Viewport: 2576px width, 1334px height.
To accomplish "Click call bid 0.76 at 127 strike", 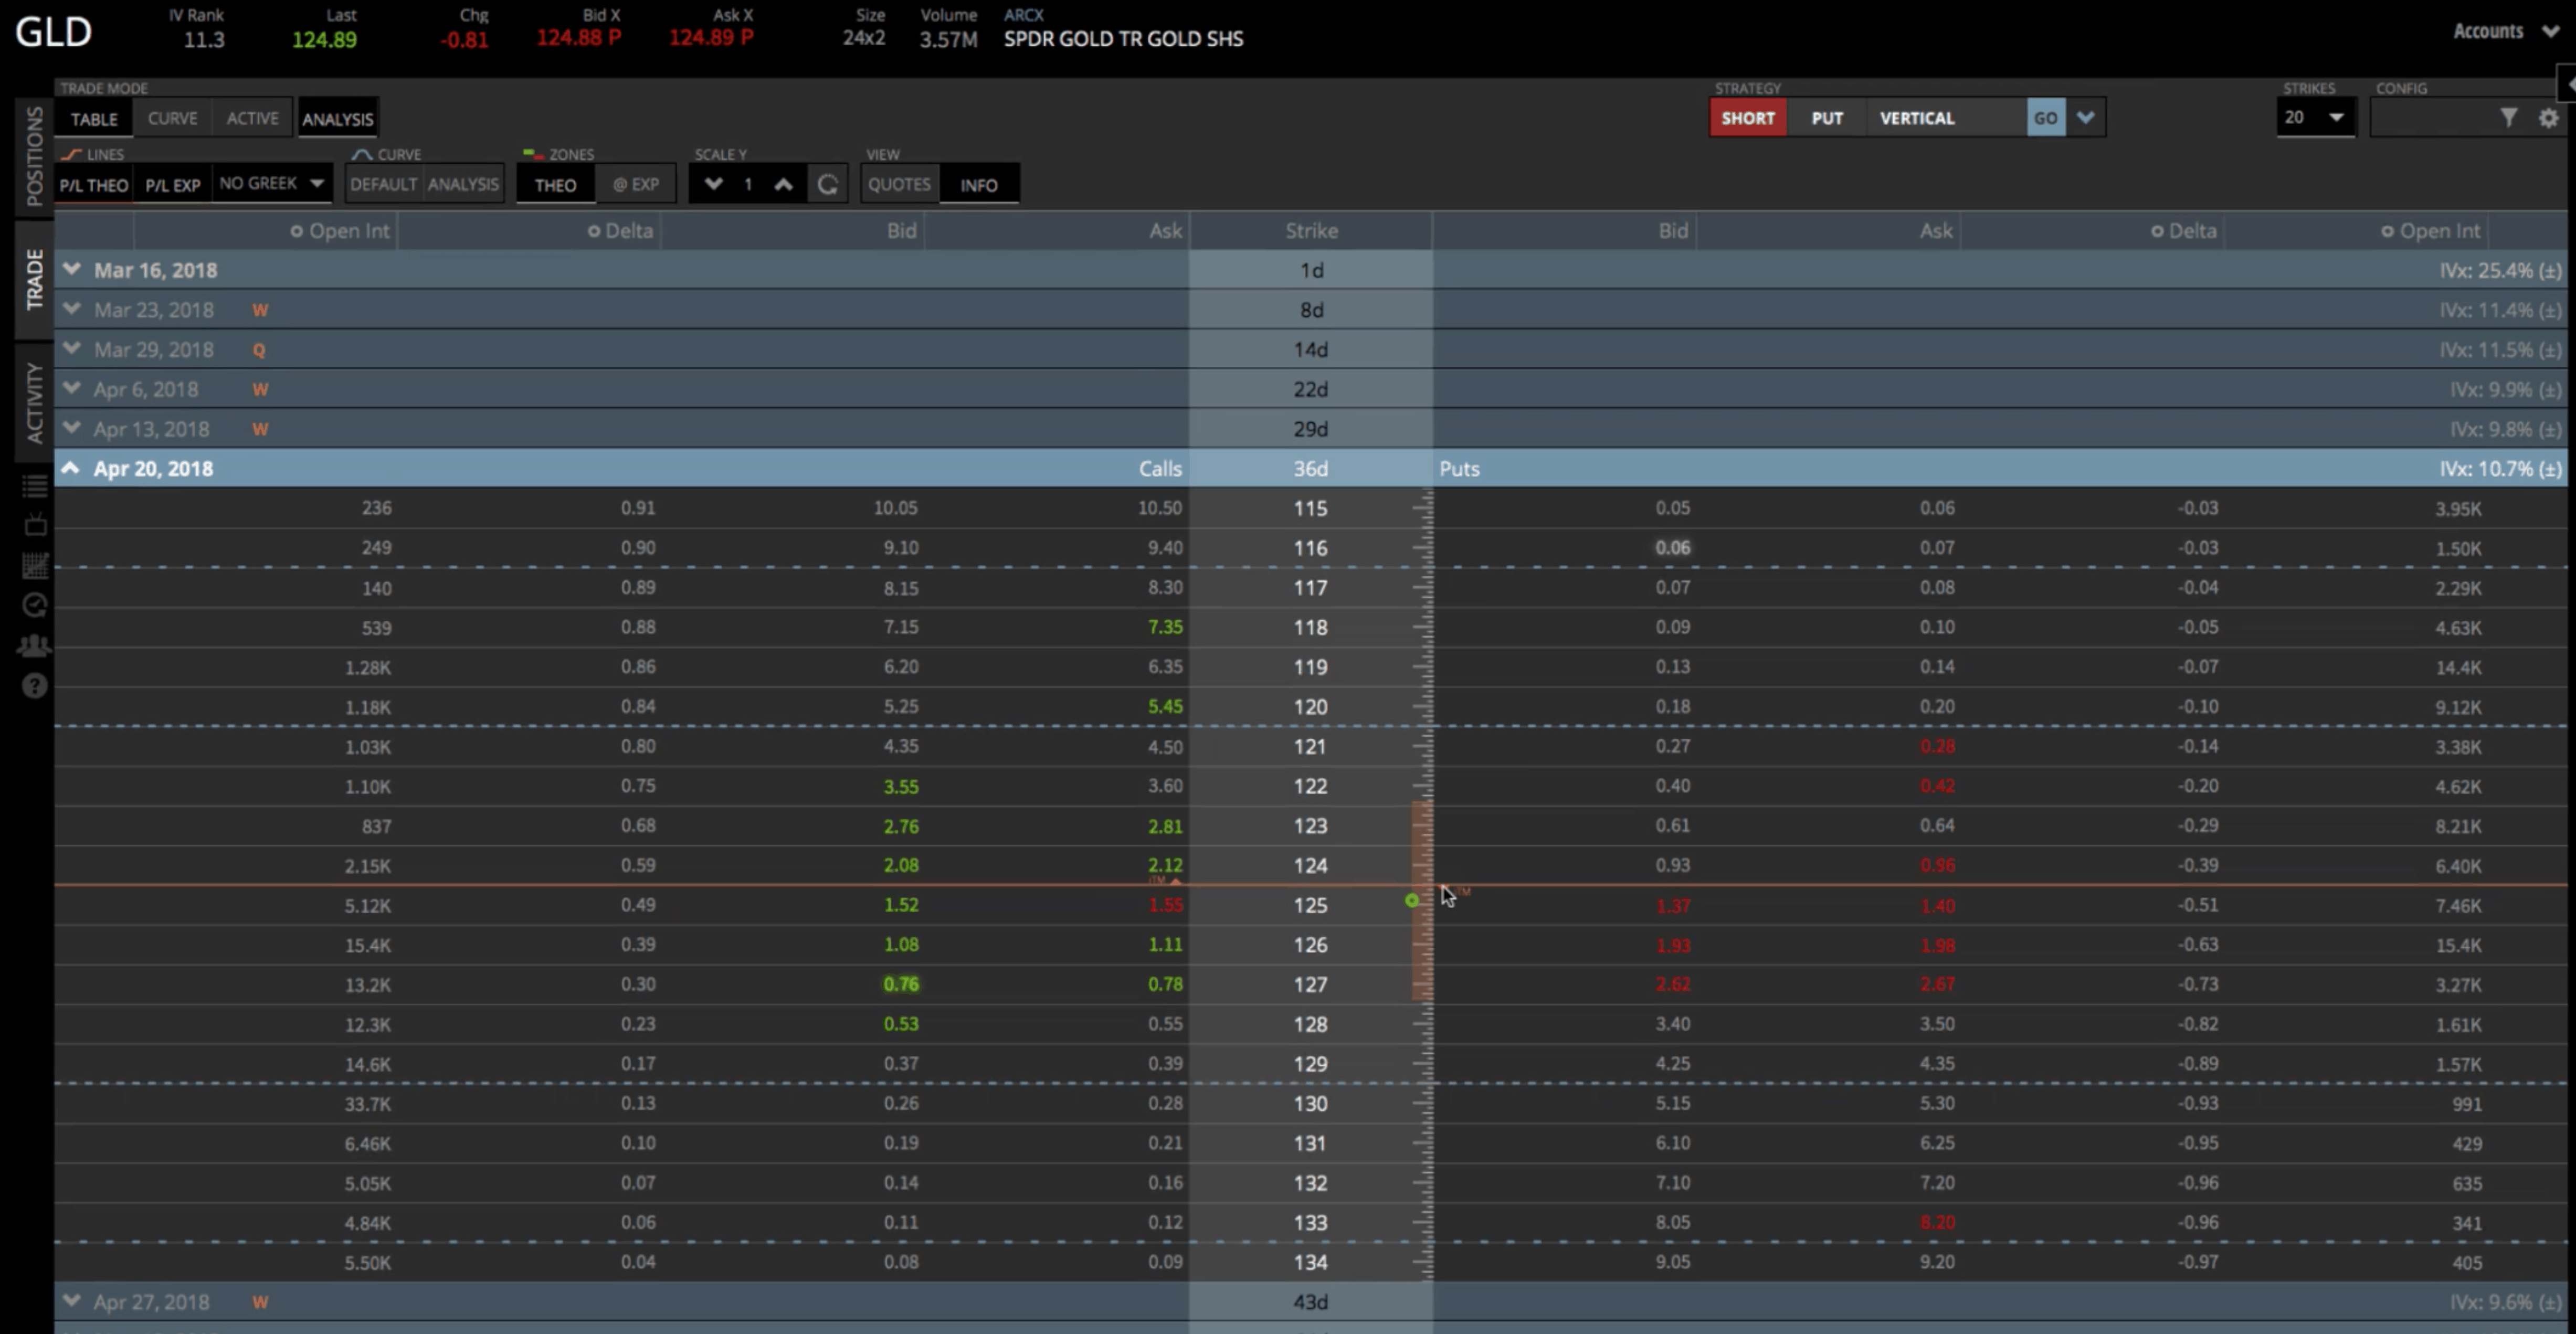I will pyautogui.click(x=900, y=985).
